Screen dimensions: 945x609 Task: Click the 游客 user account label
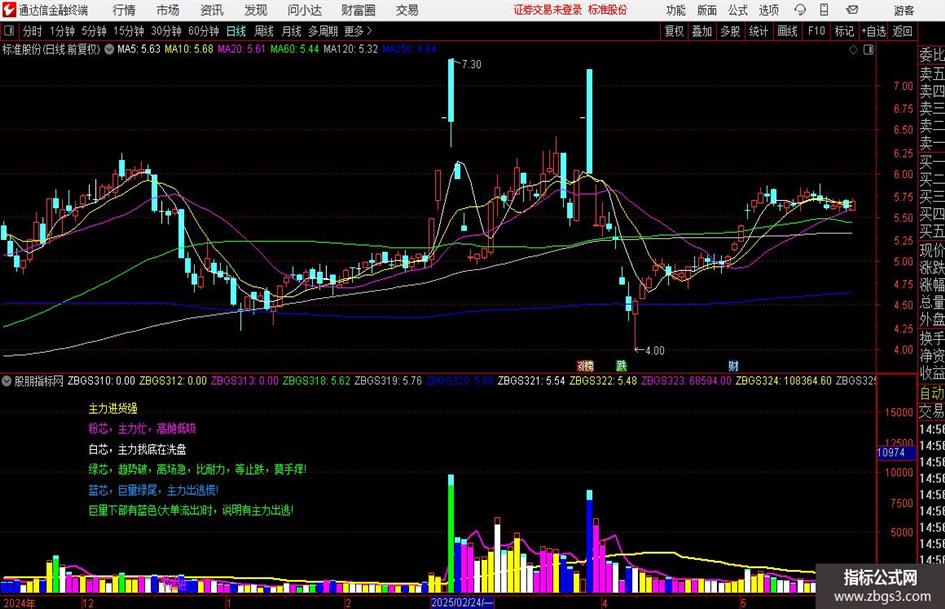click(903, 10)
